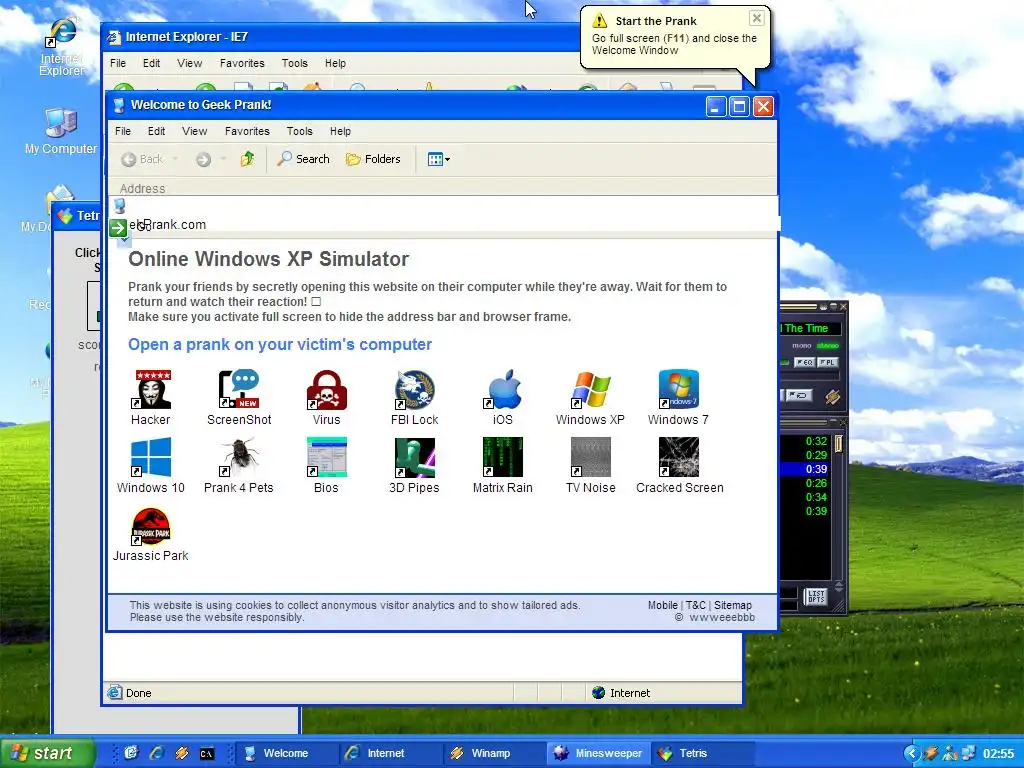Switch to Winamp taskbar button

(x=494, y=753)
